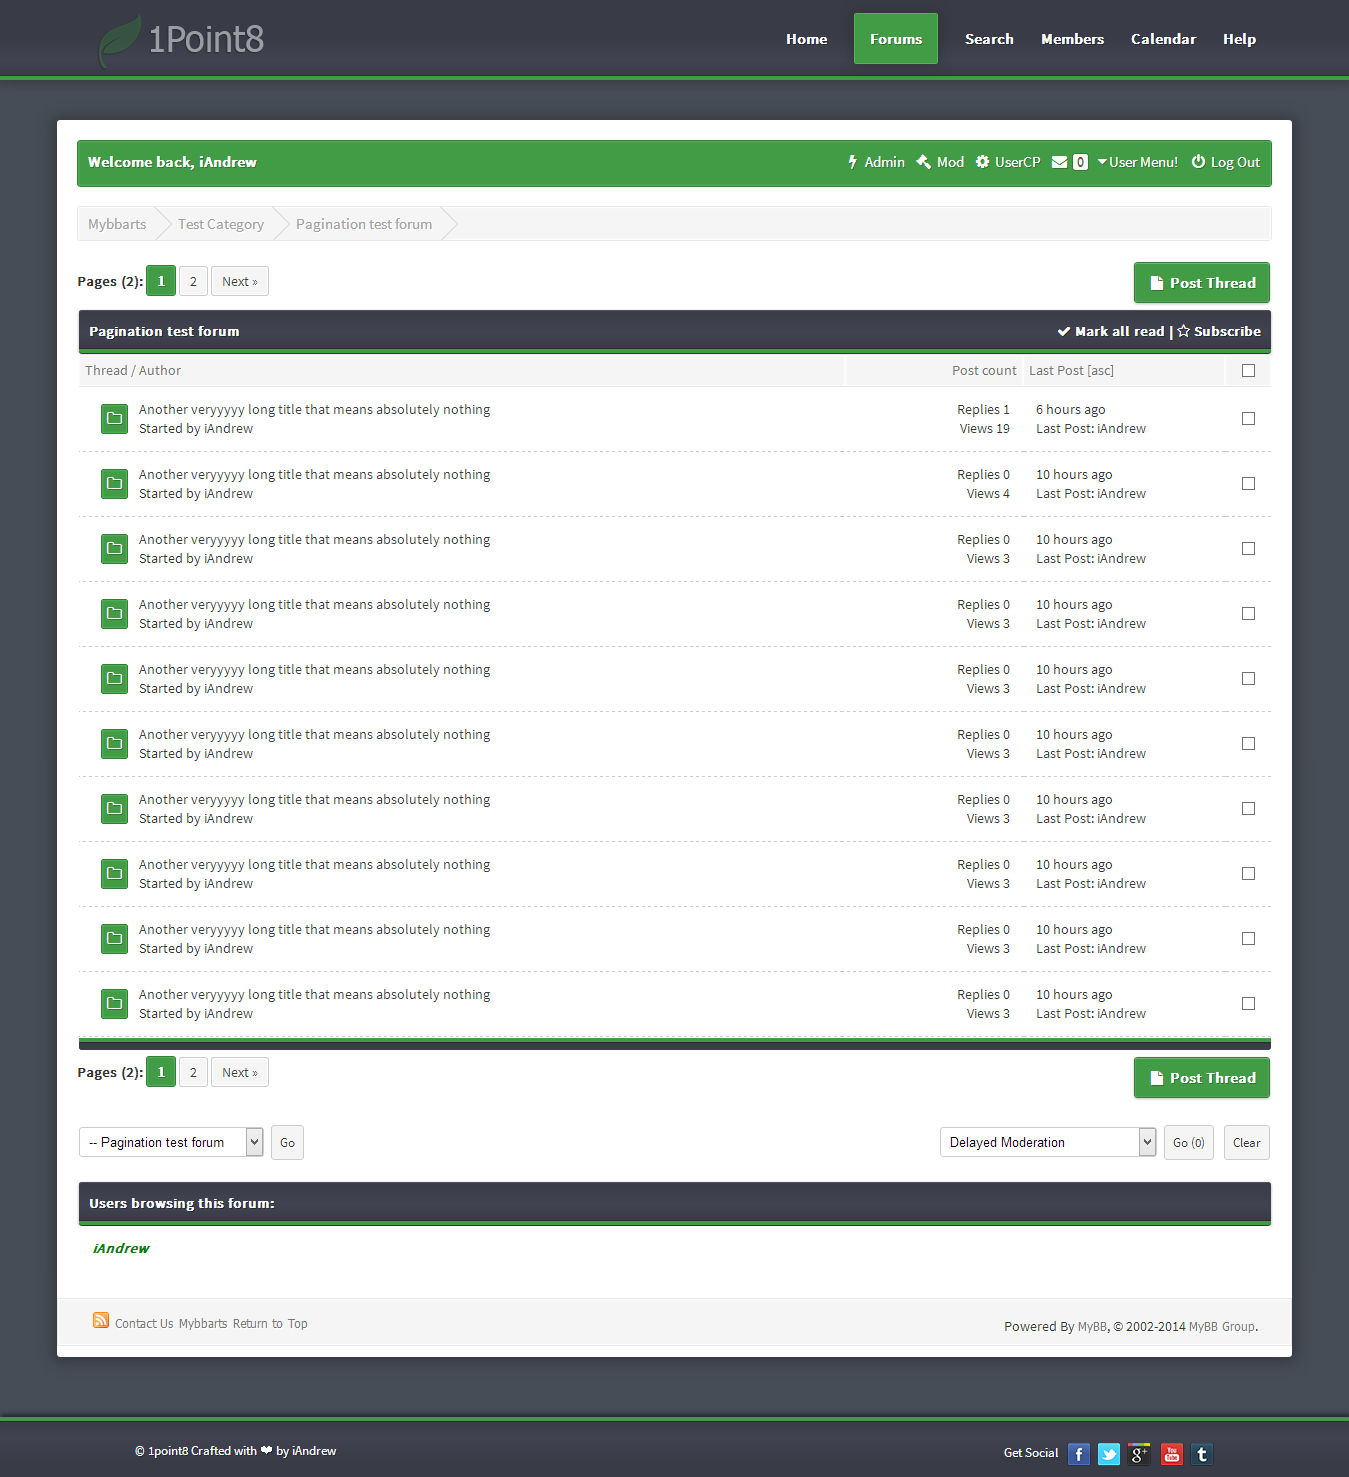Open the Facebook social icon

click(1079, 1454)
